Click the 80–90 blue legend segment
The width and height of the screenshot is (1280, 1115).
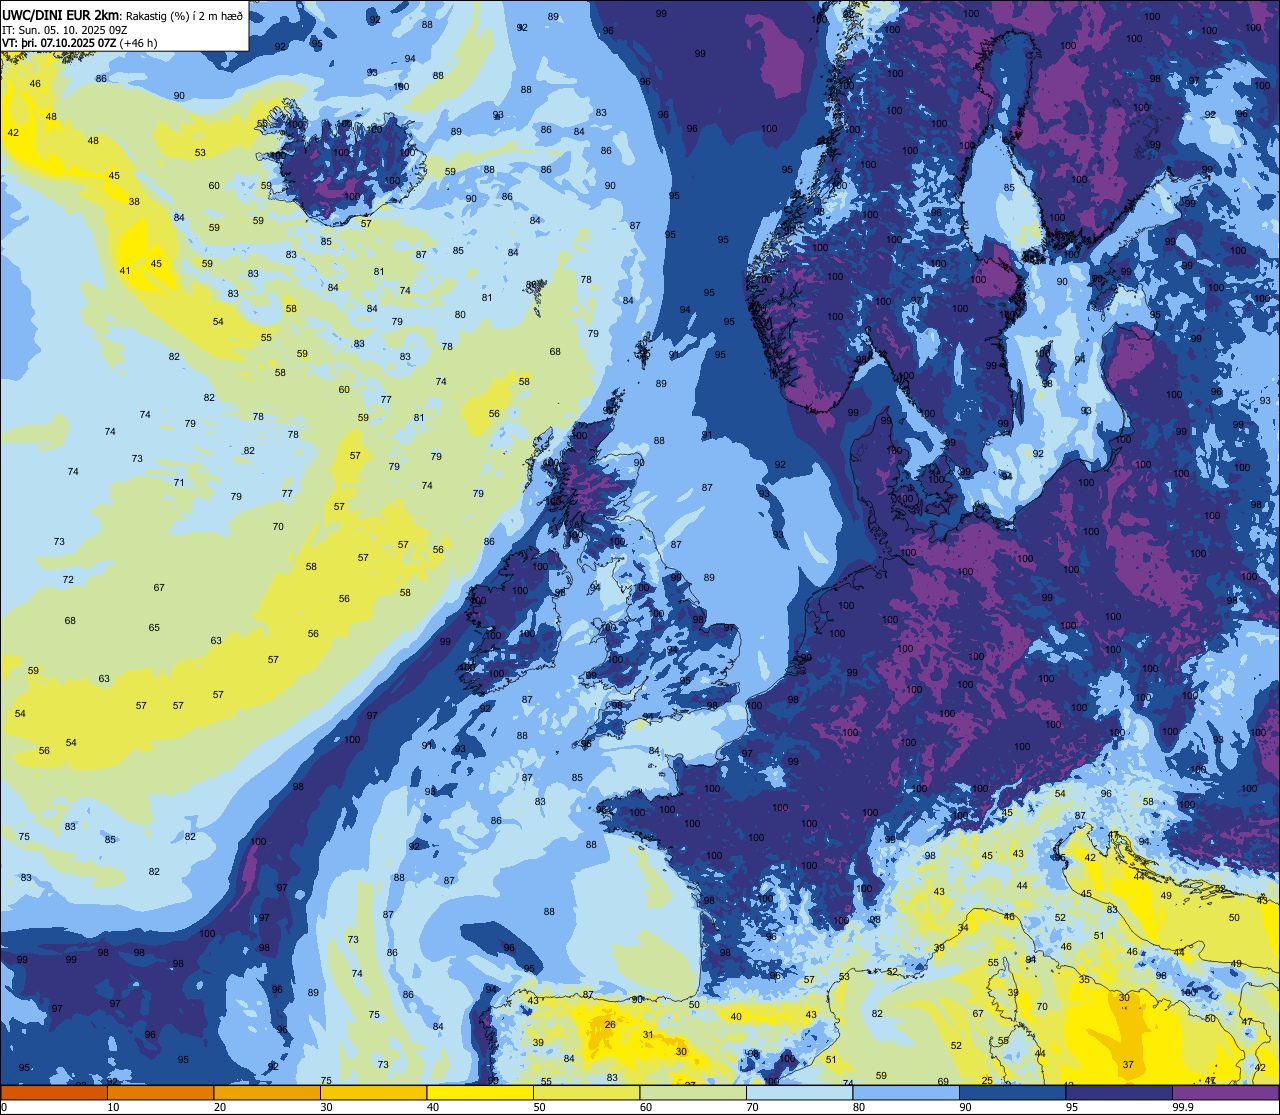[906, 1092]
